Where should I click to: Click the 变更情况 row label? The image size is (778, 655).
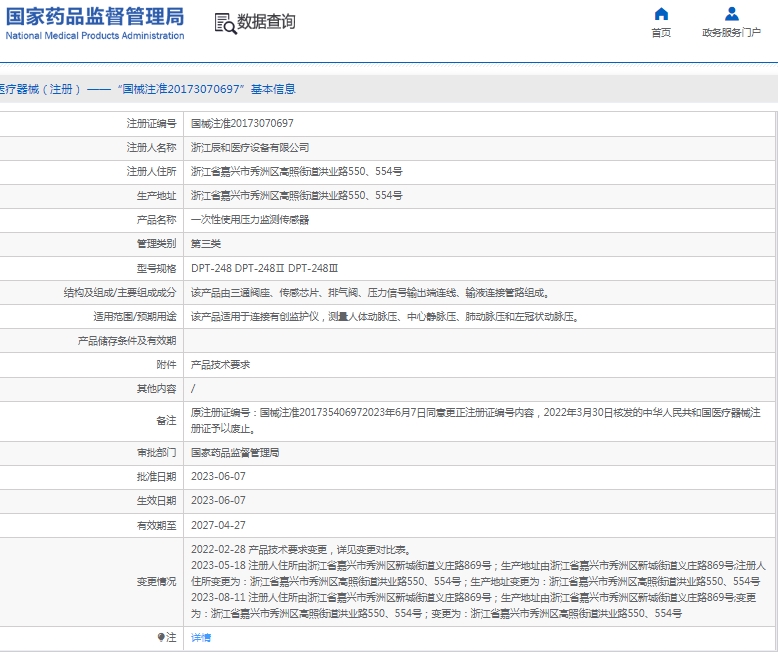click(x=156, y=582)
